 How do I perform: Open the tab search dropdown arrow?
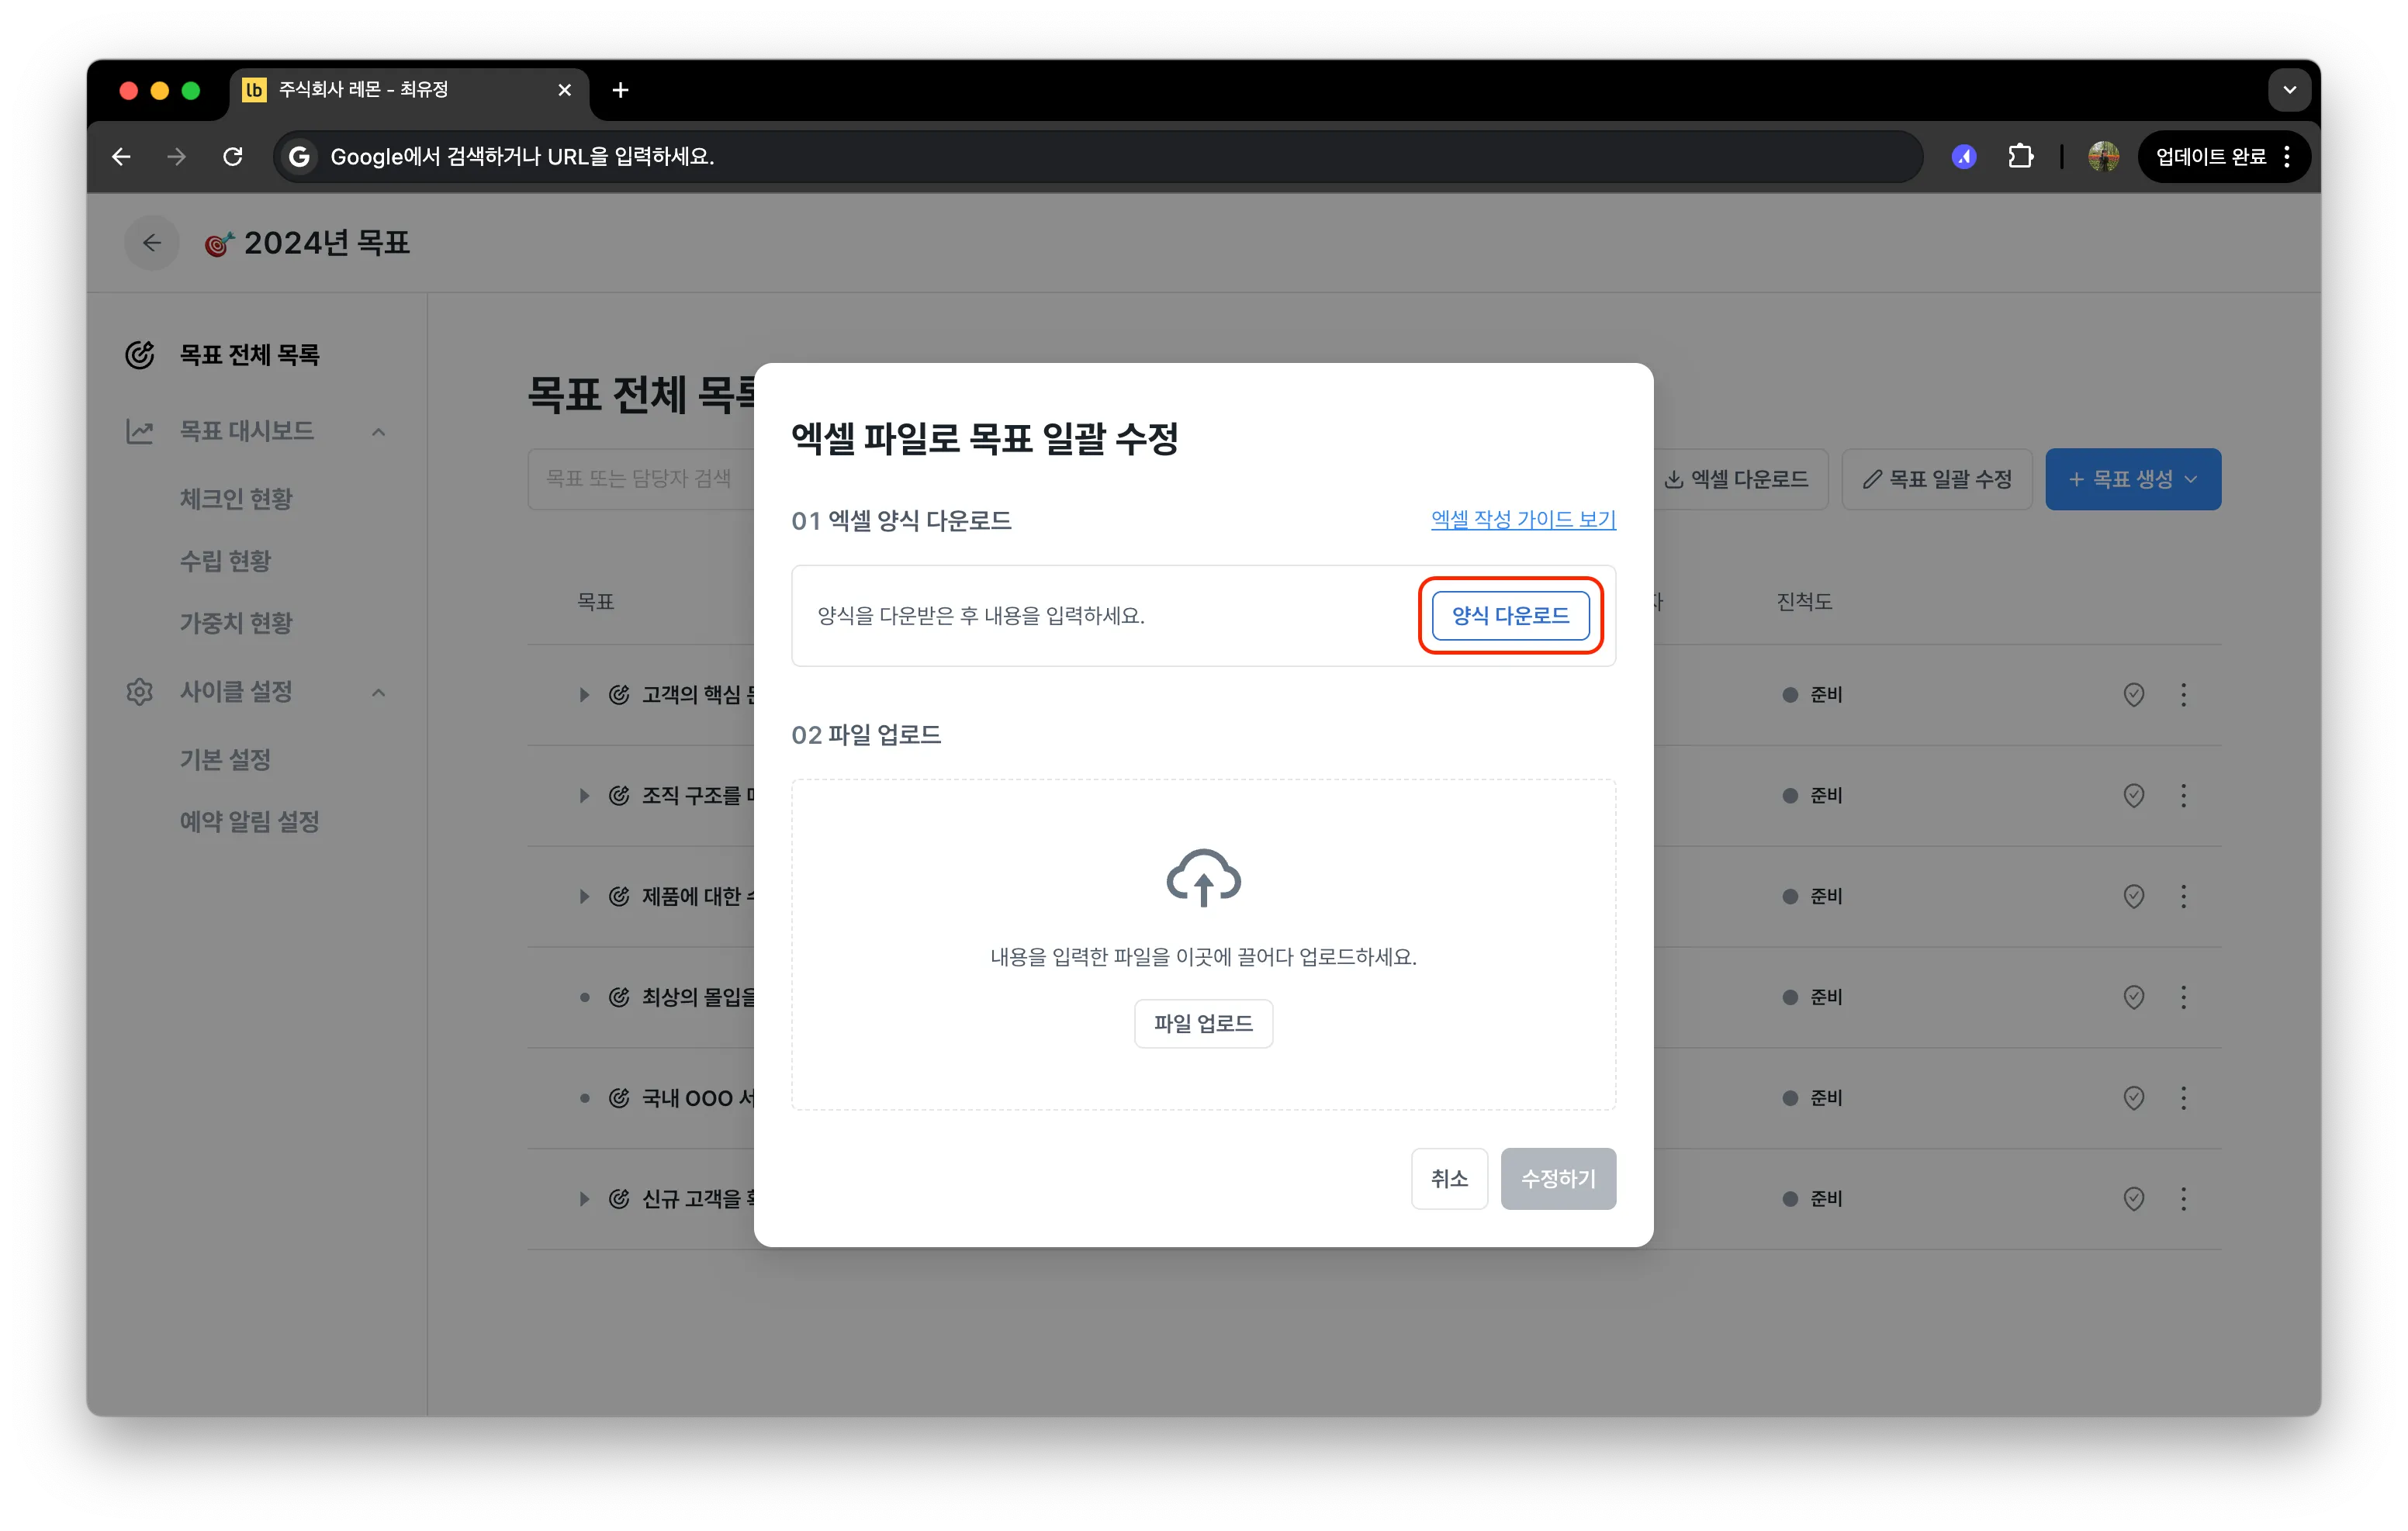point(2289,90)
